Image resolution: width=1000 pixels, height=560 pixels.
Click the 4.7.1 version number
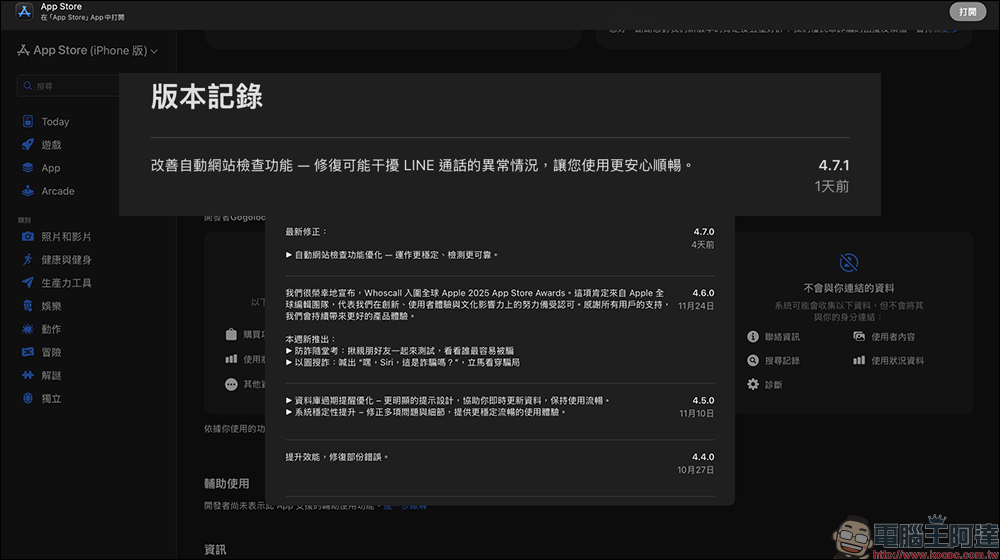pyautogui.click(x=834, y=165)
